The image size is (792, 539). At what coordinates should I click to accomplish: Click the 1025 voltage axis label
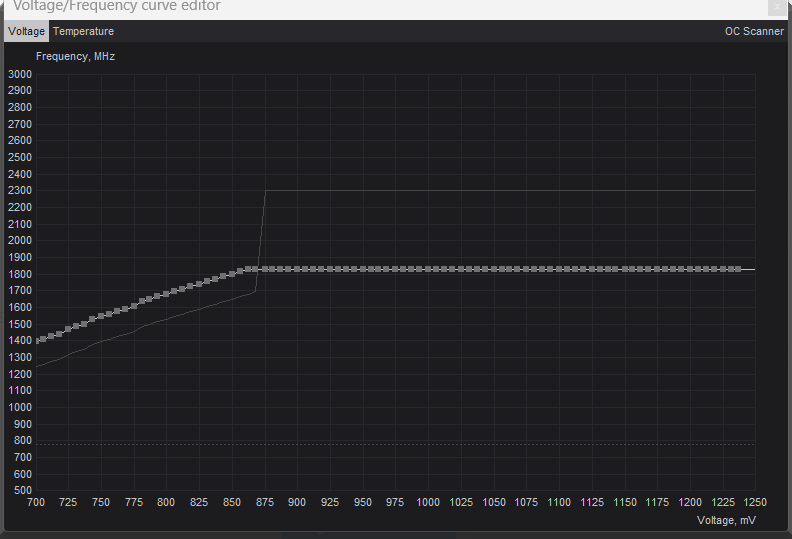[x=461, y=503]
